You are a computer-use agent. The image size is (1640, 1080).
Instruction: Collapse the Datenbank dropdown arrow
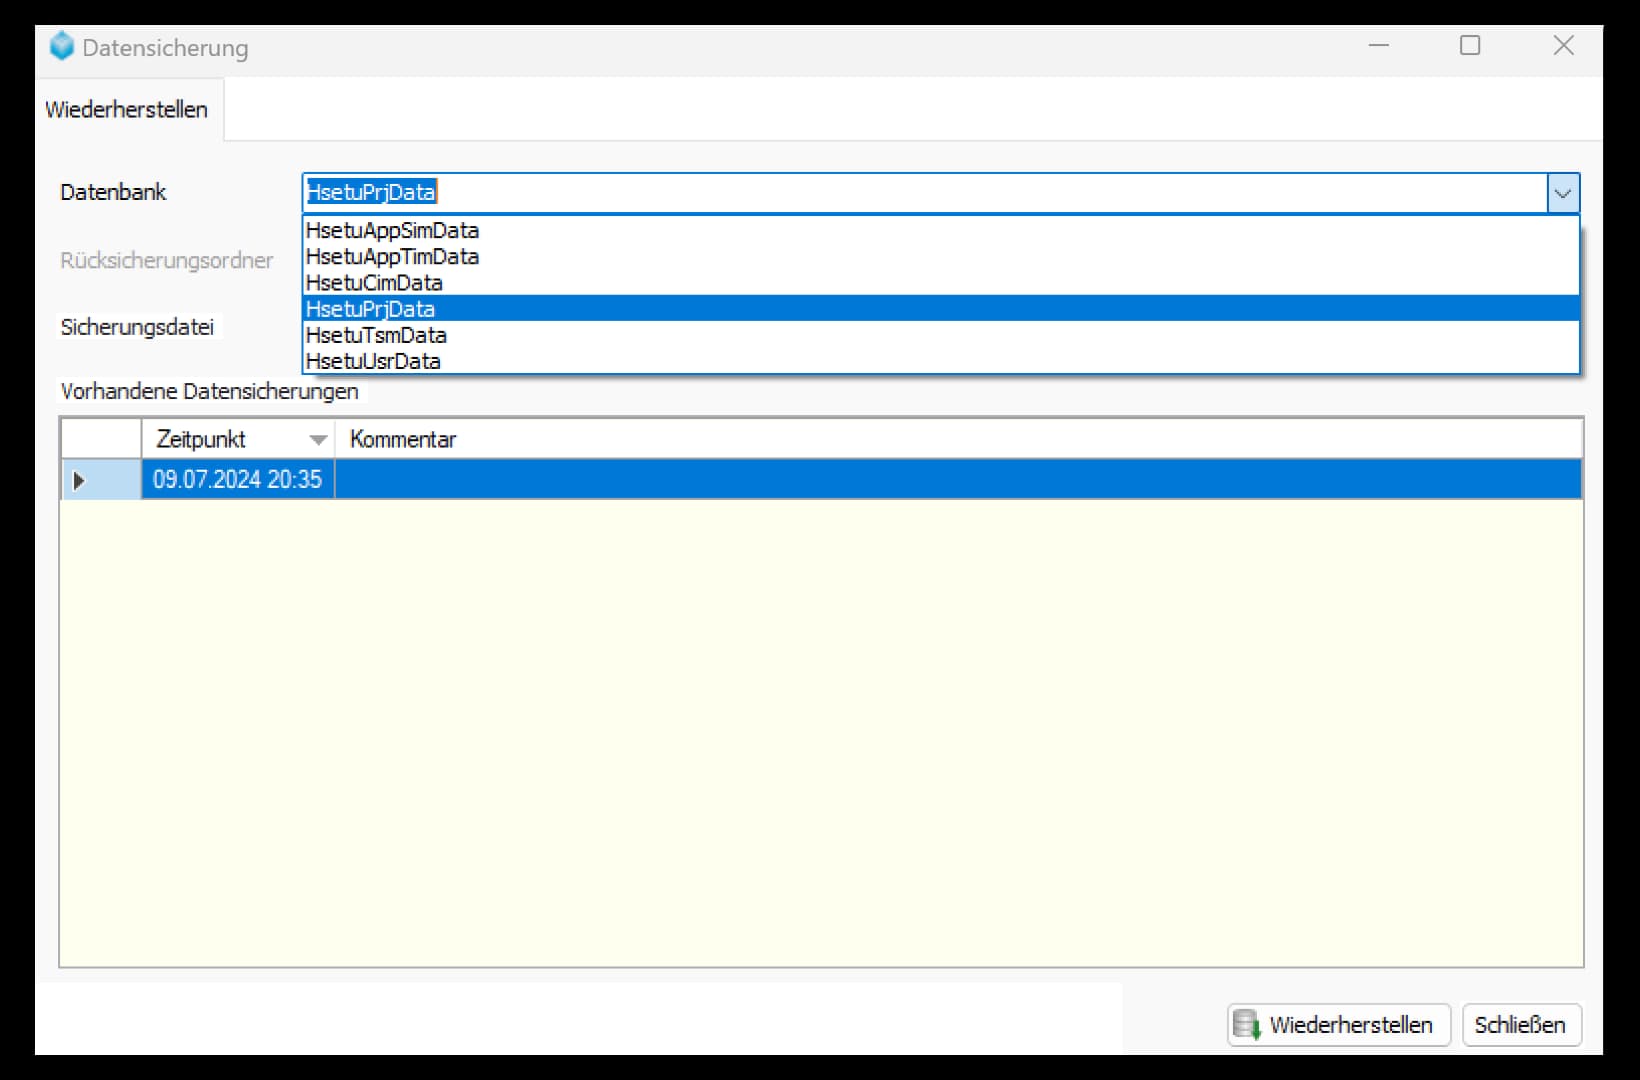pyautogui.click(x=1562, y=193)
